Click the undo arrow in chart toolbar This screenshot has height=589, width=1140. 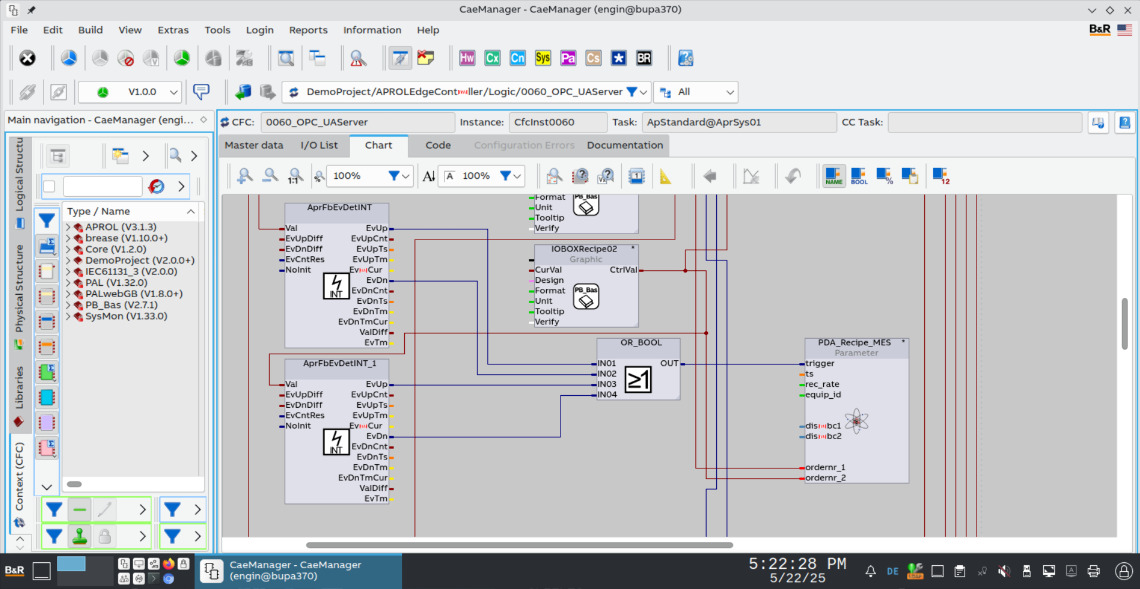[792, 176]
